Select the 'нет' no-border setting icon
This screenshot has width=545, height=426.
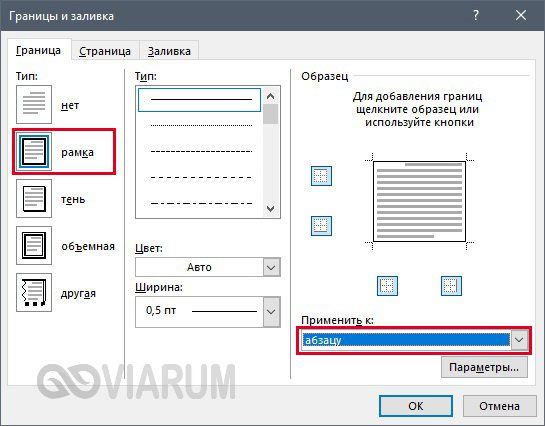pos(34,105)
